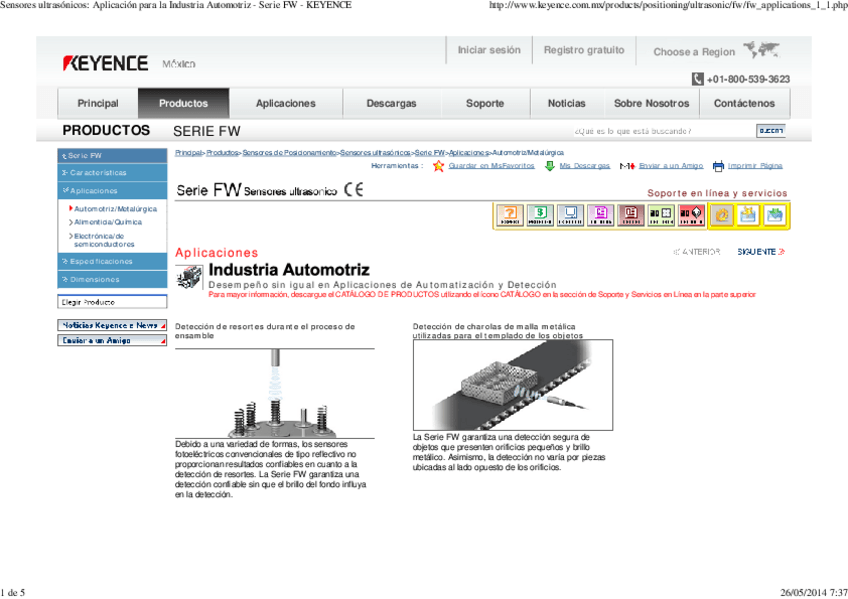Viewport: 848px width, 599px height.
Task: Click the automotive parts icon beside Industria Automotriz
Action: (x=189, y=277)
